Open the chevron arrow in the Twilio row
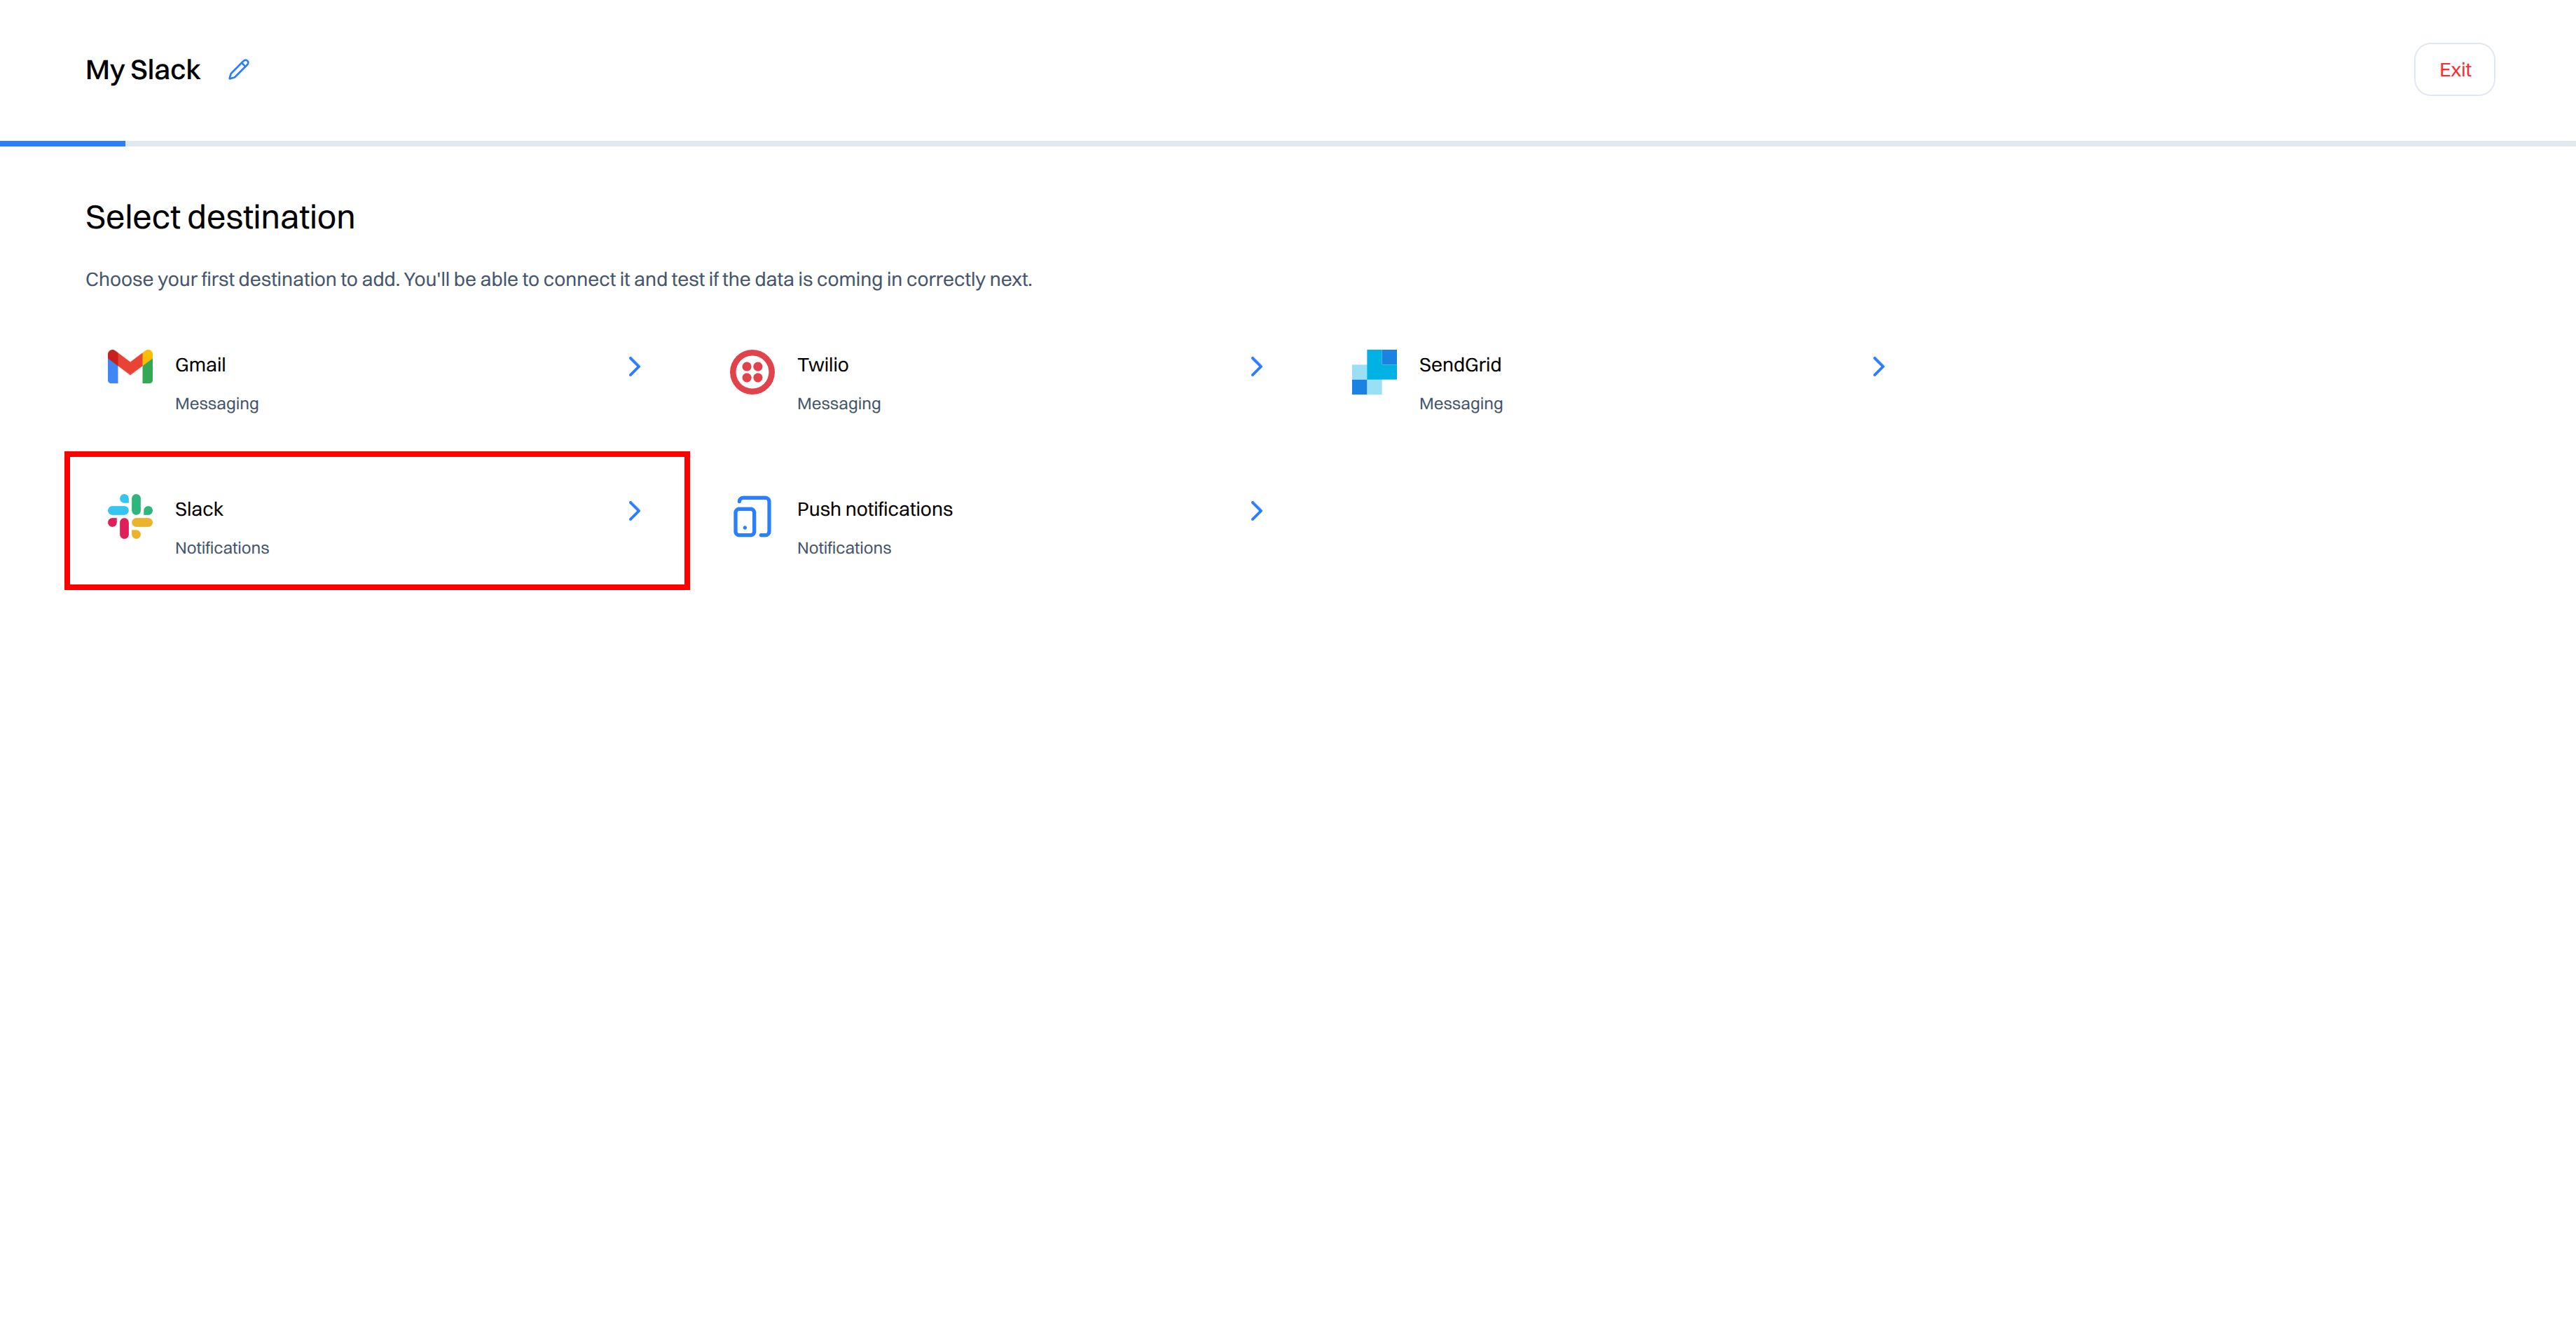 (1256, 367)
